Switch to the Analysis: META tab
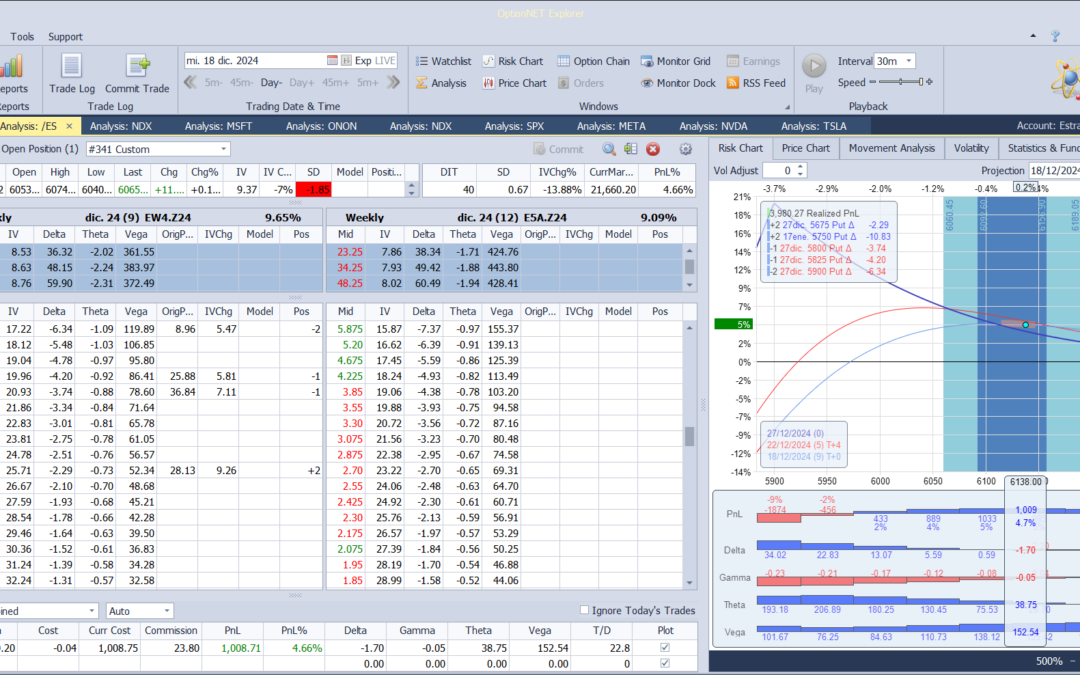Screen dimensions: 1080x675 pos(611,126)
